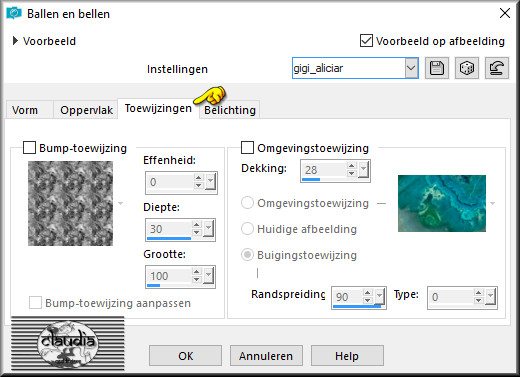Enable the Omgevingstoewijzing checkbox

(x=247, y=147)
